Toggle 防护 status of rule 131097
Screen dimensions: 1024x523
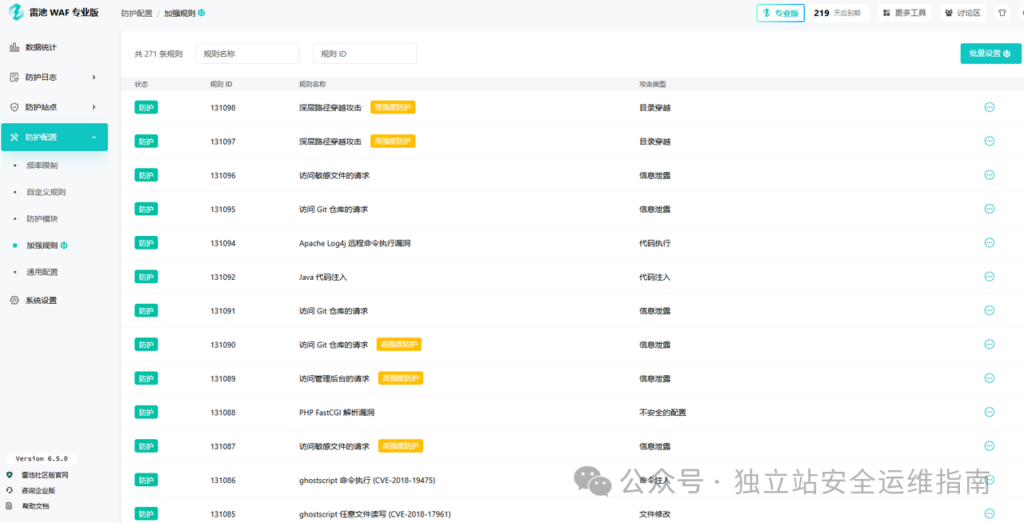pos(146,141)
